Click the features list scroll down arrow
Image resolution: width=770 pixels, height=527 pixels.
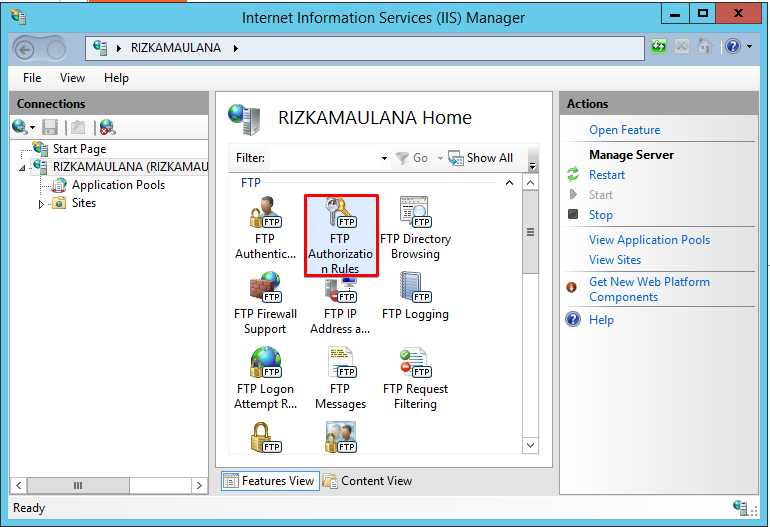[530, 445]
